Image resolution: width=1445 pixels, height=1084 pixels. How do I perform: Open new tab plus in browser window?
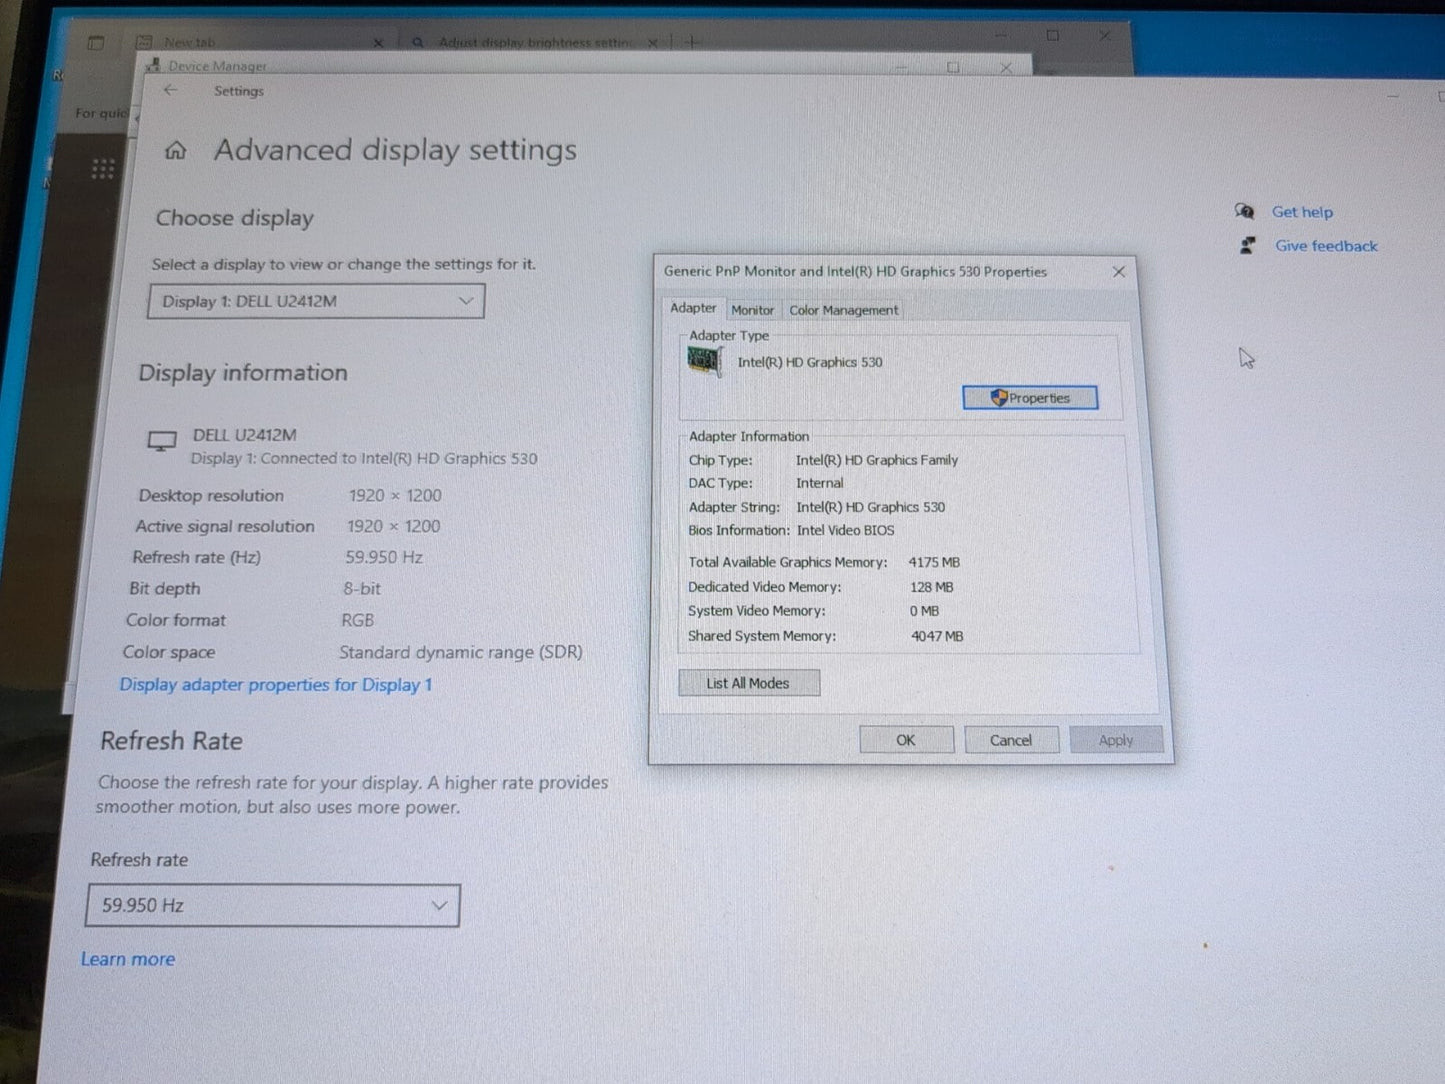click(x=692, y=42)
